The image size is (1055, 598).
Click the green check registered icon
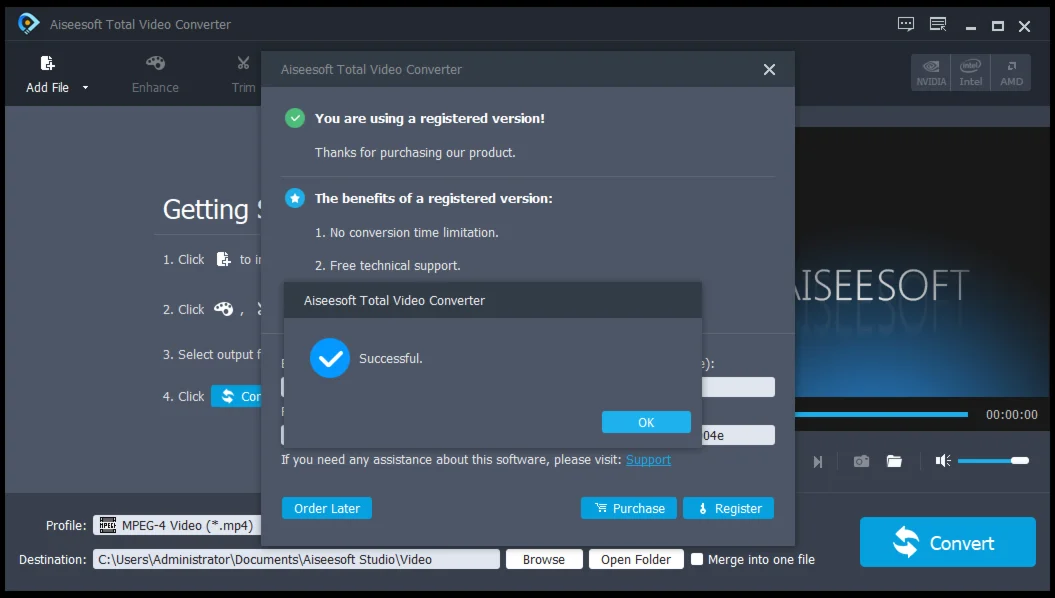pos(295,118)
